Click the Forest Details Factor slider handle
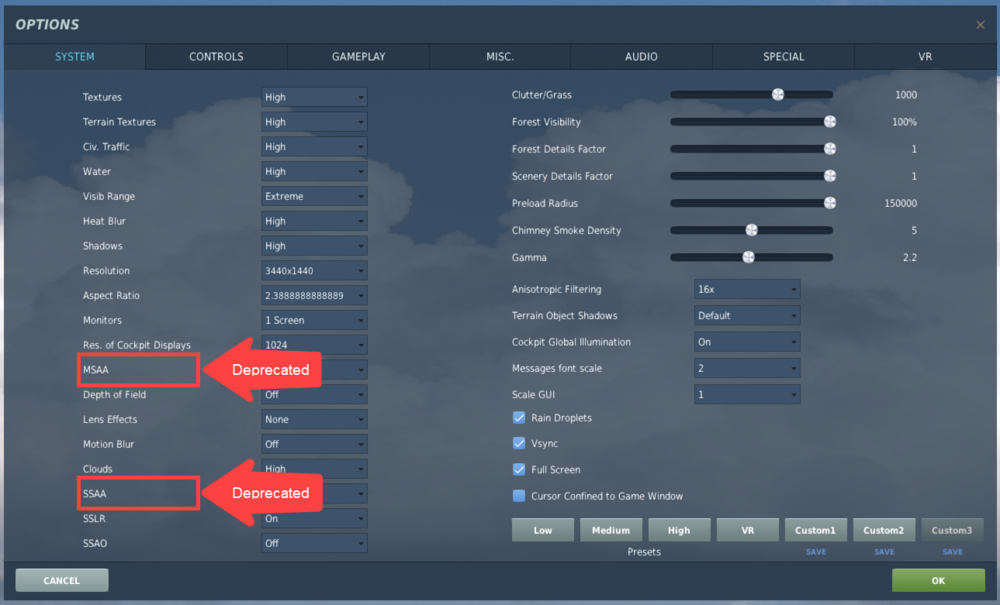 tap(830, 149)
